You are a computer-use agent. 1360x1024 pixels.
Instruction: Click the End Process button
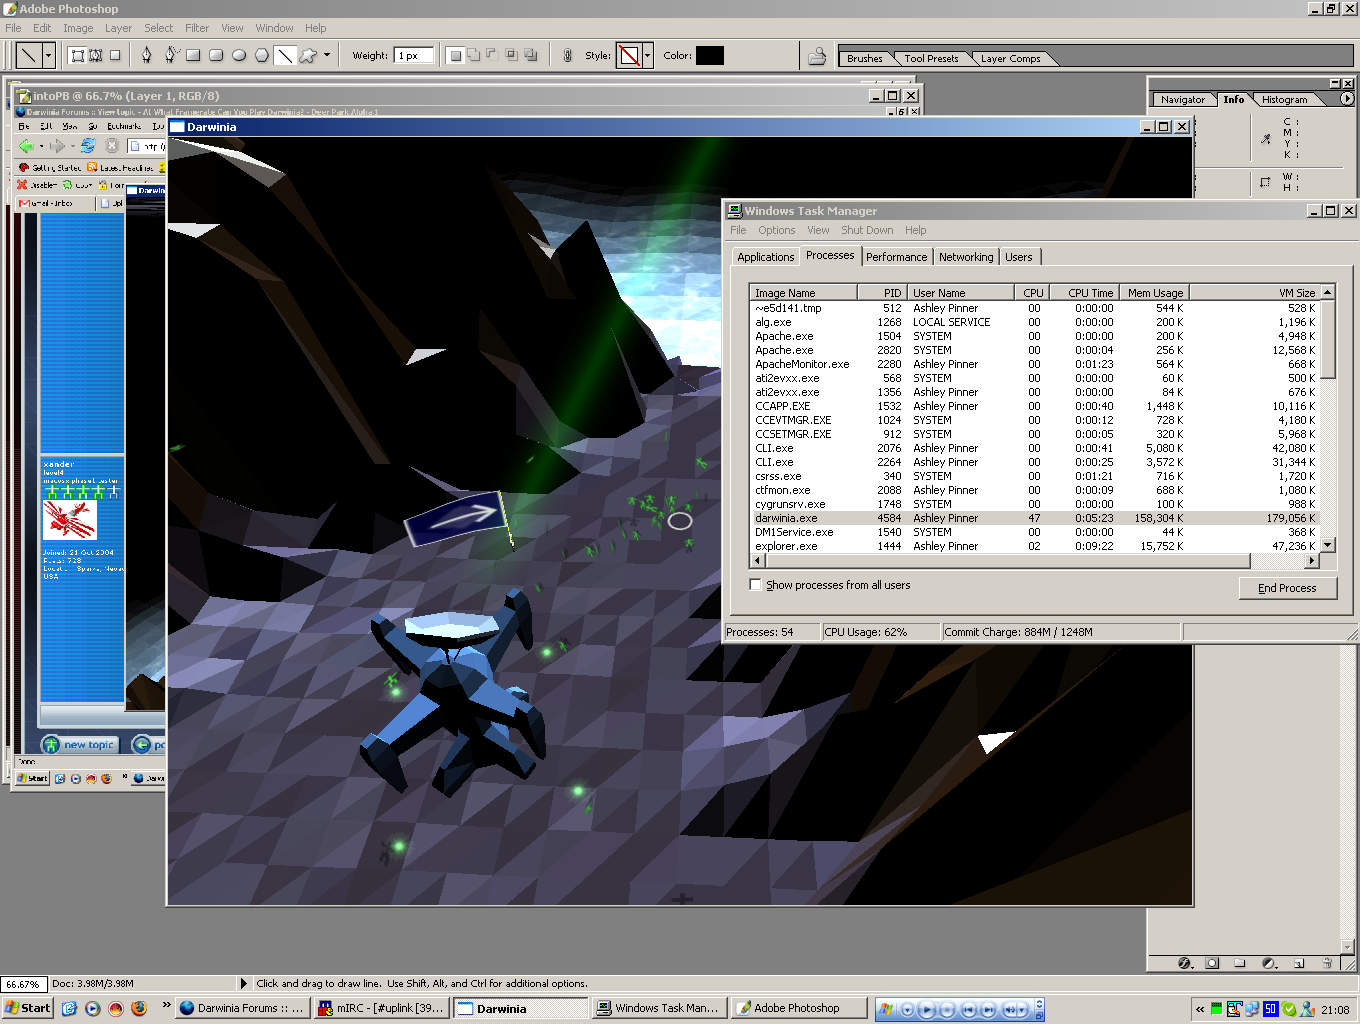point(1286,588)
